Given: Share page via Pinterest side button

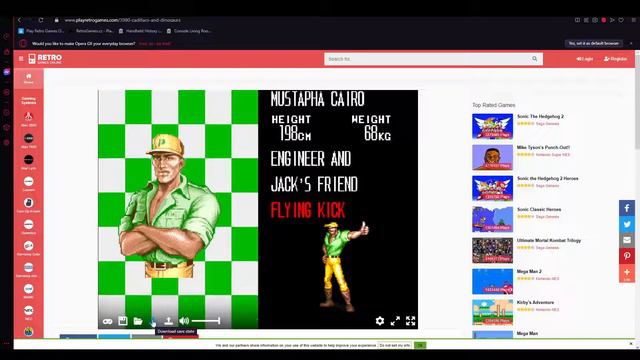Looking at the screenshot, I should coord(627,256).
